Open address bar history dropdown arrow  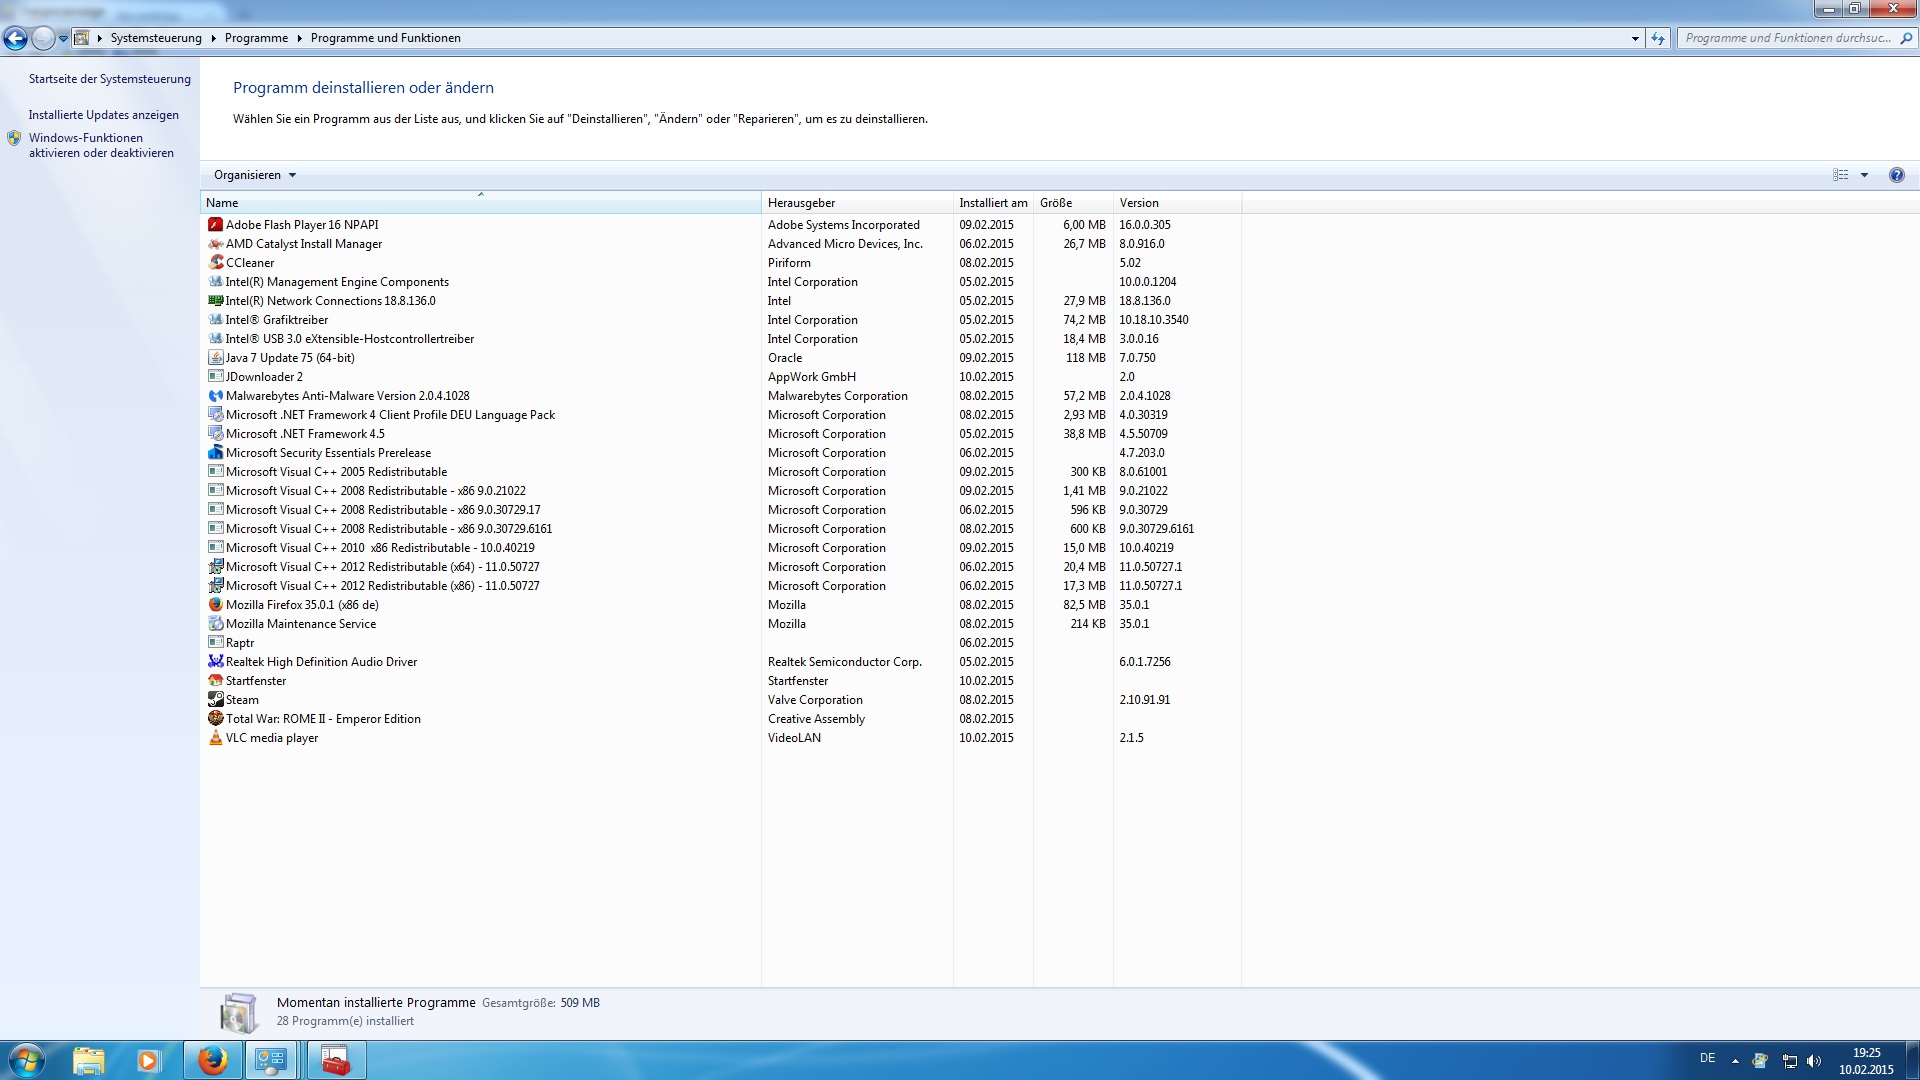pyautogui.click(x=1635, y=38)
